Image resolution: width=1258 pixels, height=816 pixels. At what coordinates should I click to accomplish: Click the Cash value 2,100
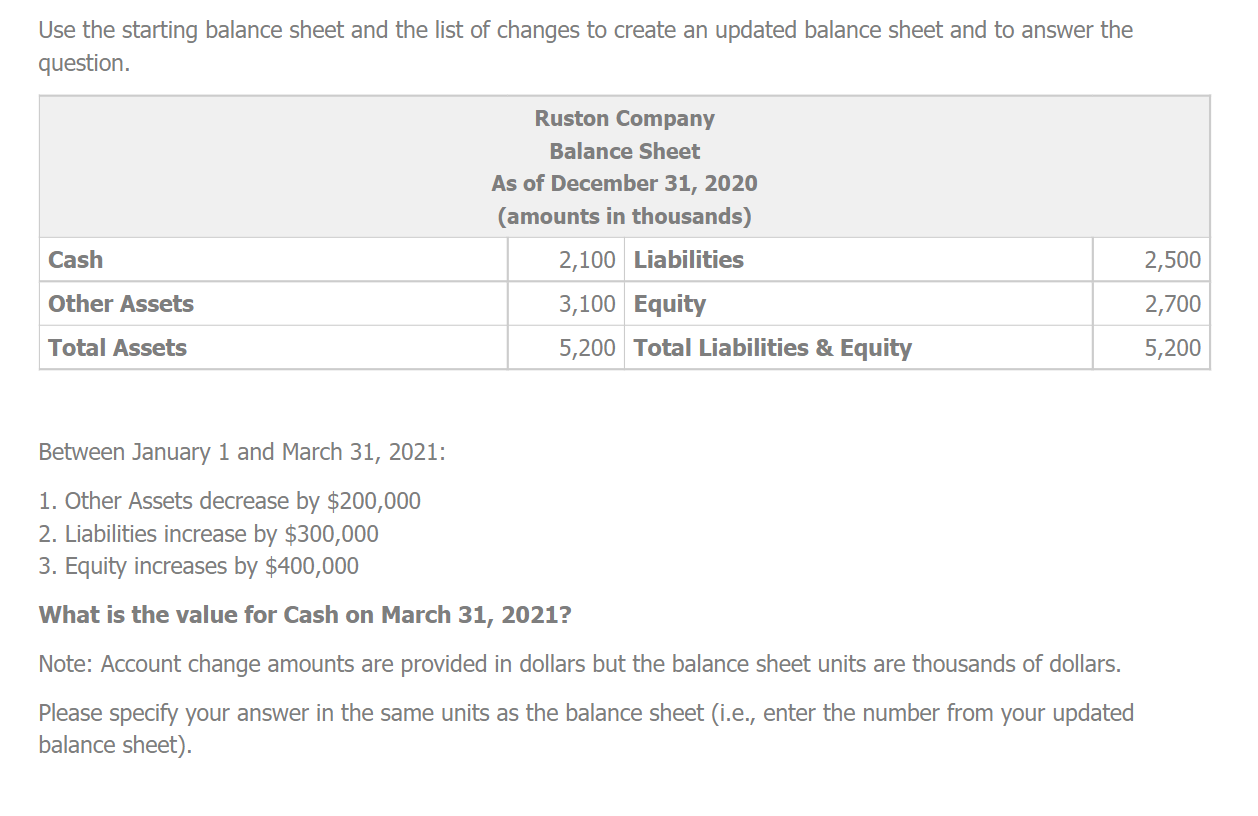coord(587,260)
